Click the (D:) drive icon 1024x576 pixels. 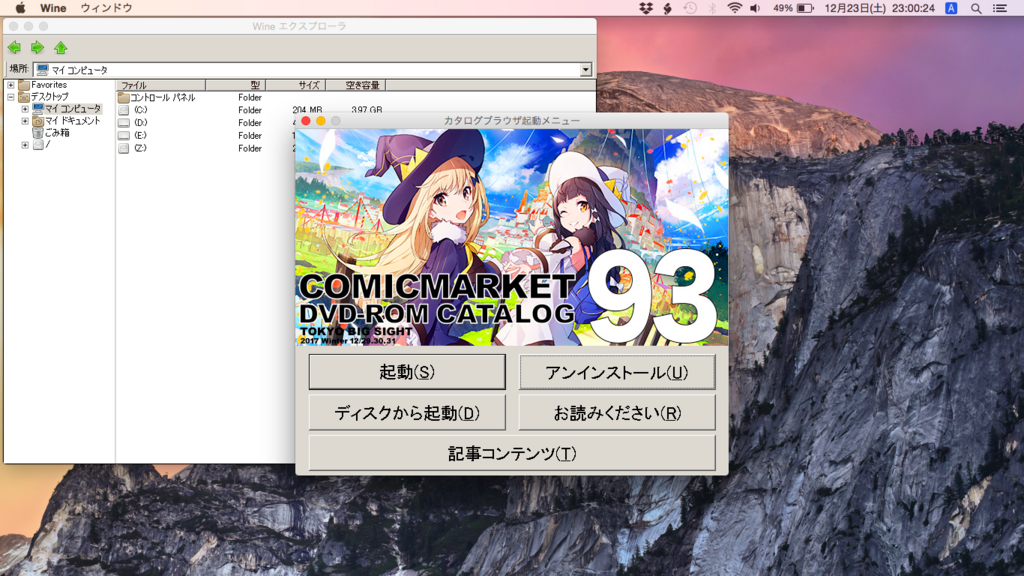coord(123,123)
